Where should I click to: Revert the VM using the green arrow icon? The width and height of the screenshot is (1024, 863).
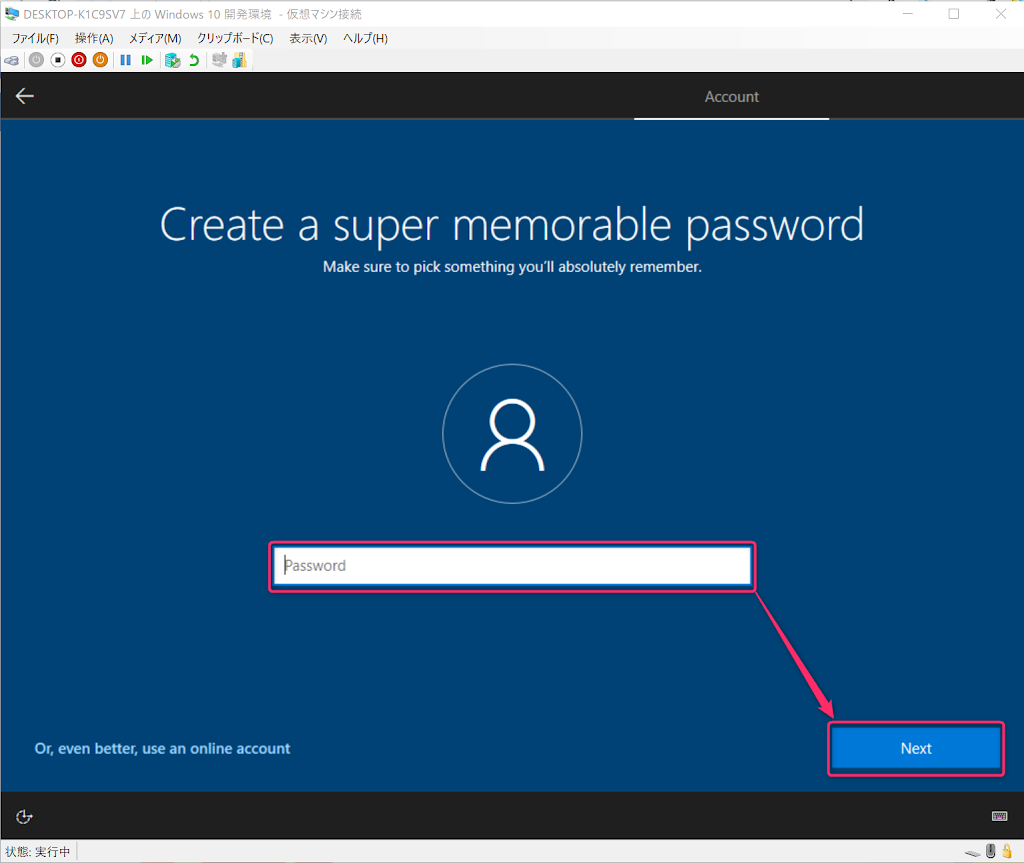pos(194,60)
